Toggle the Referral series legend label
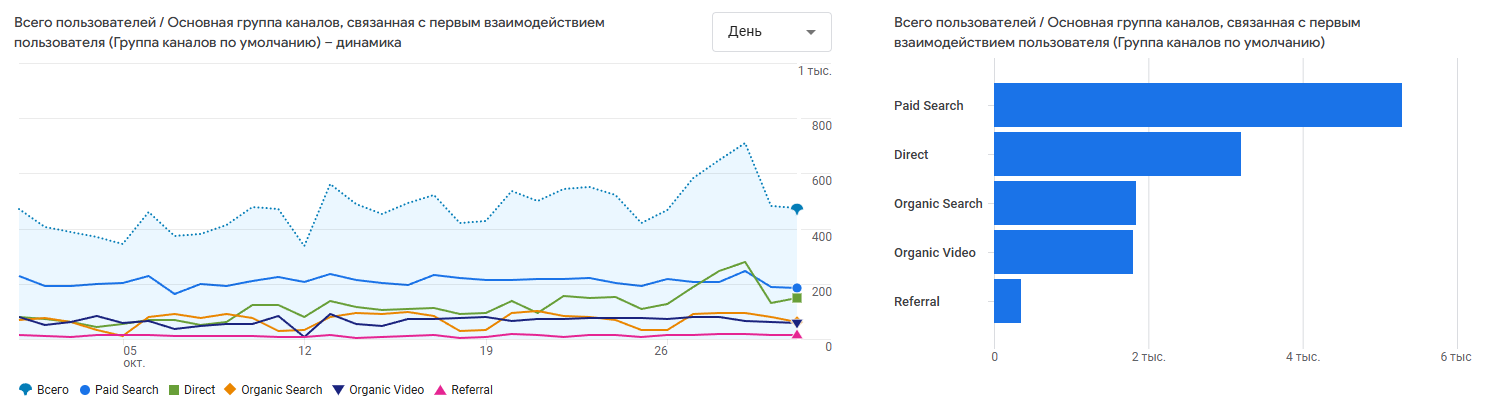 click(472, 390)
